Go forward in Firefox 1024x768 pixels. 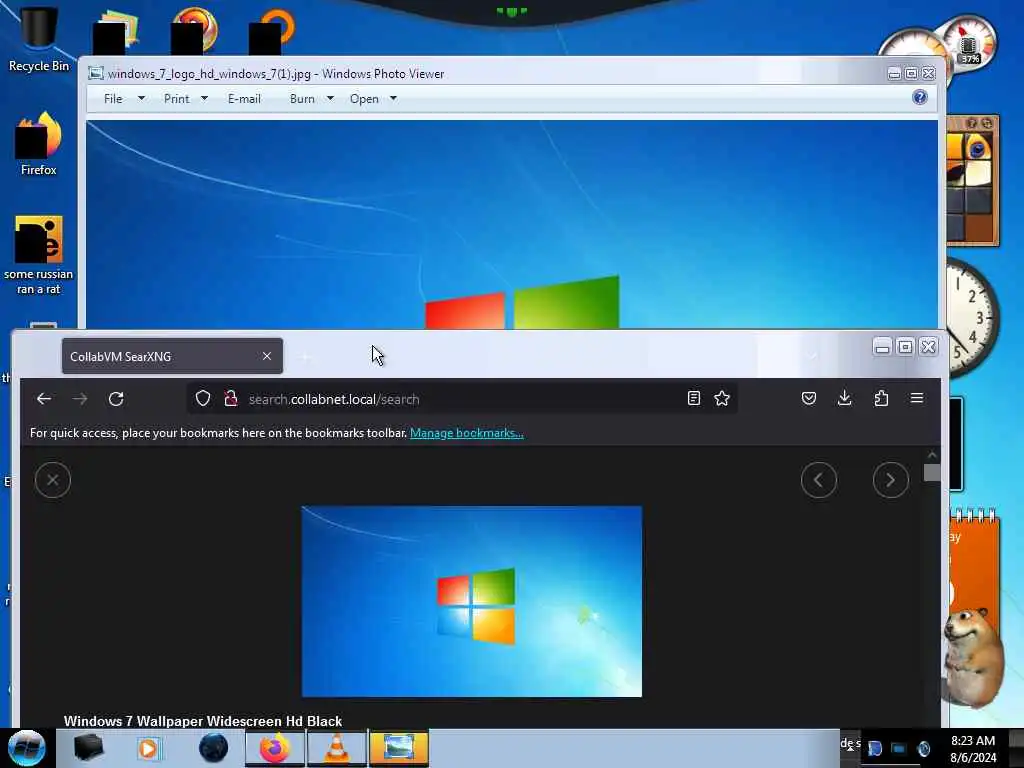tap(80, 398)
